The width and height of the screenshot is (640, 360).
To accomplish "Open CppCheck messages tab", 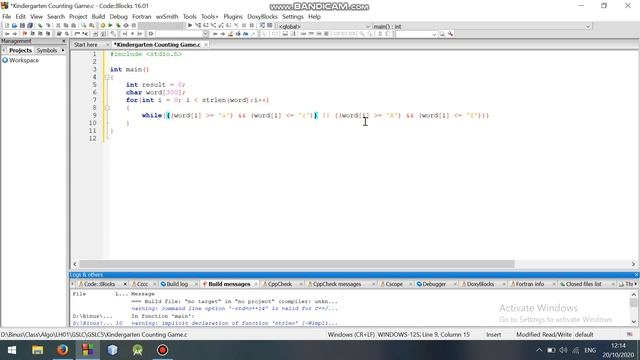I will coord(337,284).
